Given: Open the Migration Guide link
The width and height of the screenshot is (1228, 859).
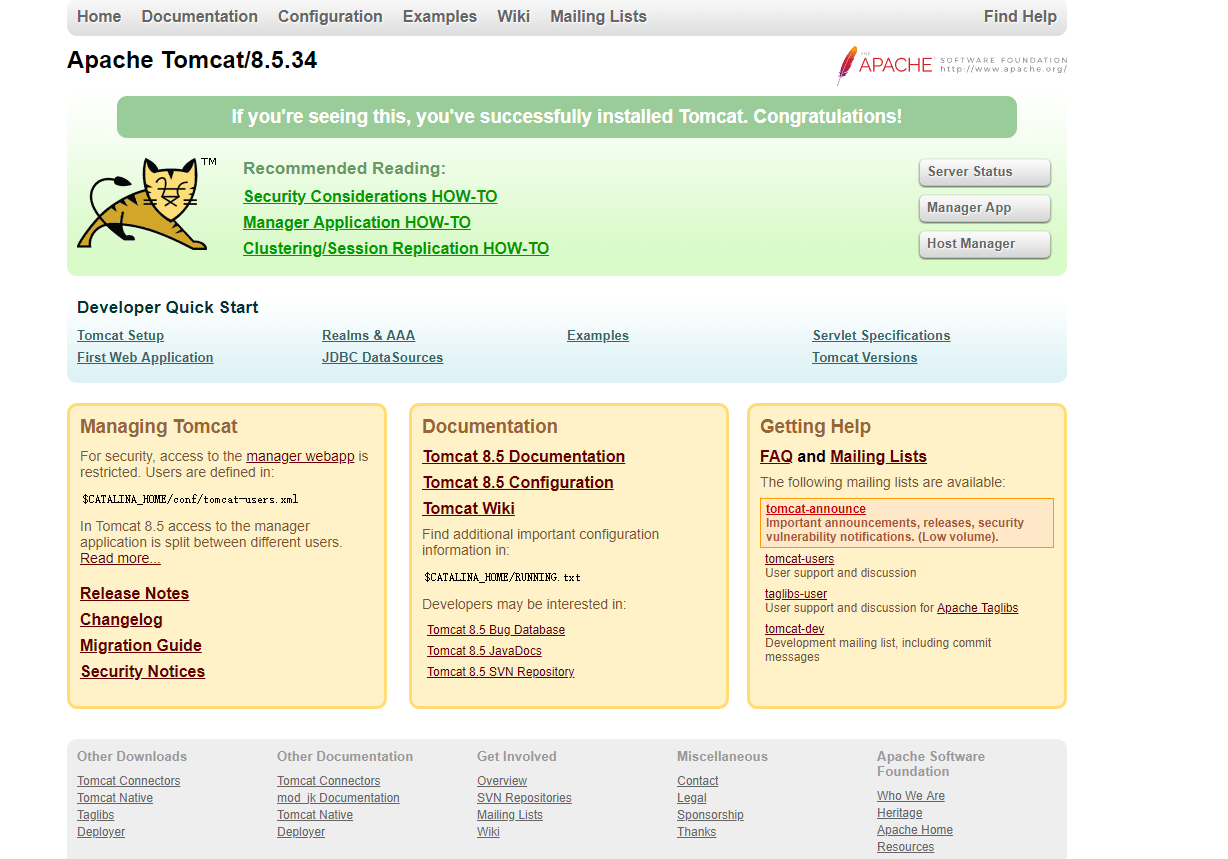Looking at the screenshot, I should tap(141, 646).
